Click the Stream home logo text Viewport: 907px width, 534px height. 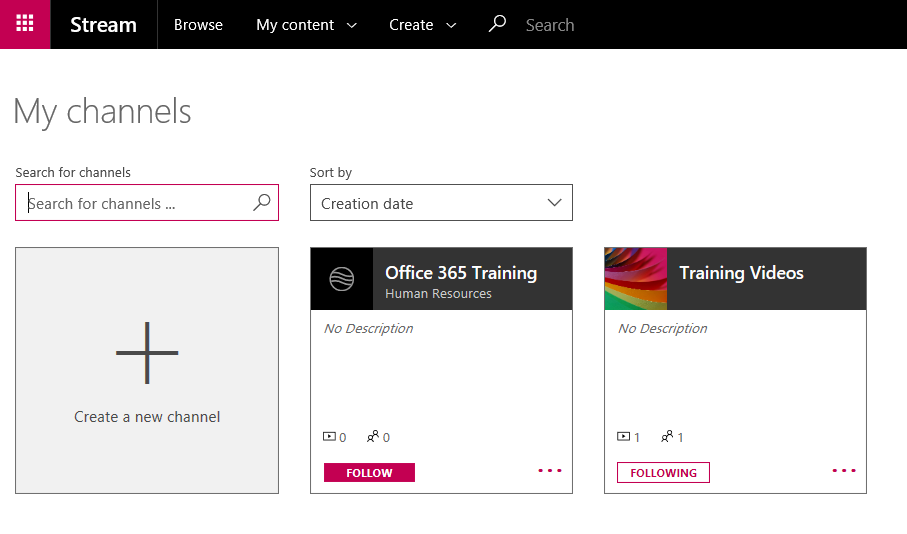(x=103, y=25)
